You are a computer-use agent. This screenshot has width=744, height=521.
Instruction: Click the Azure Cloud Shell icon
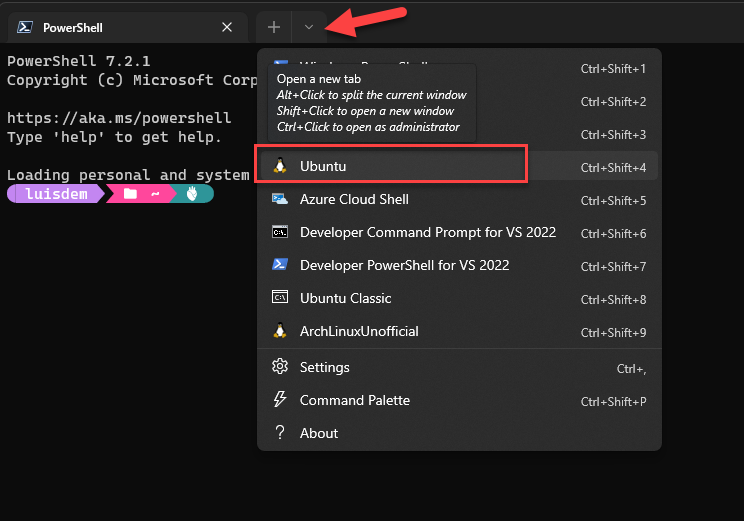click(x=280, y=199)
